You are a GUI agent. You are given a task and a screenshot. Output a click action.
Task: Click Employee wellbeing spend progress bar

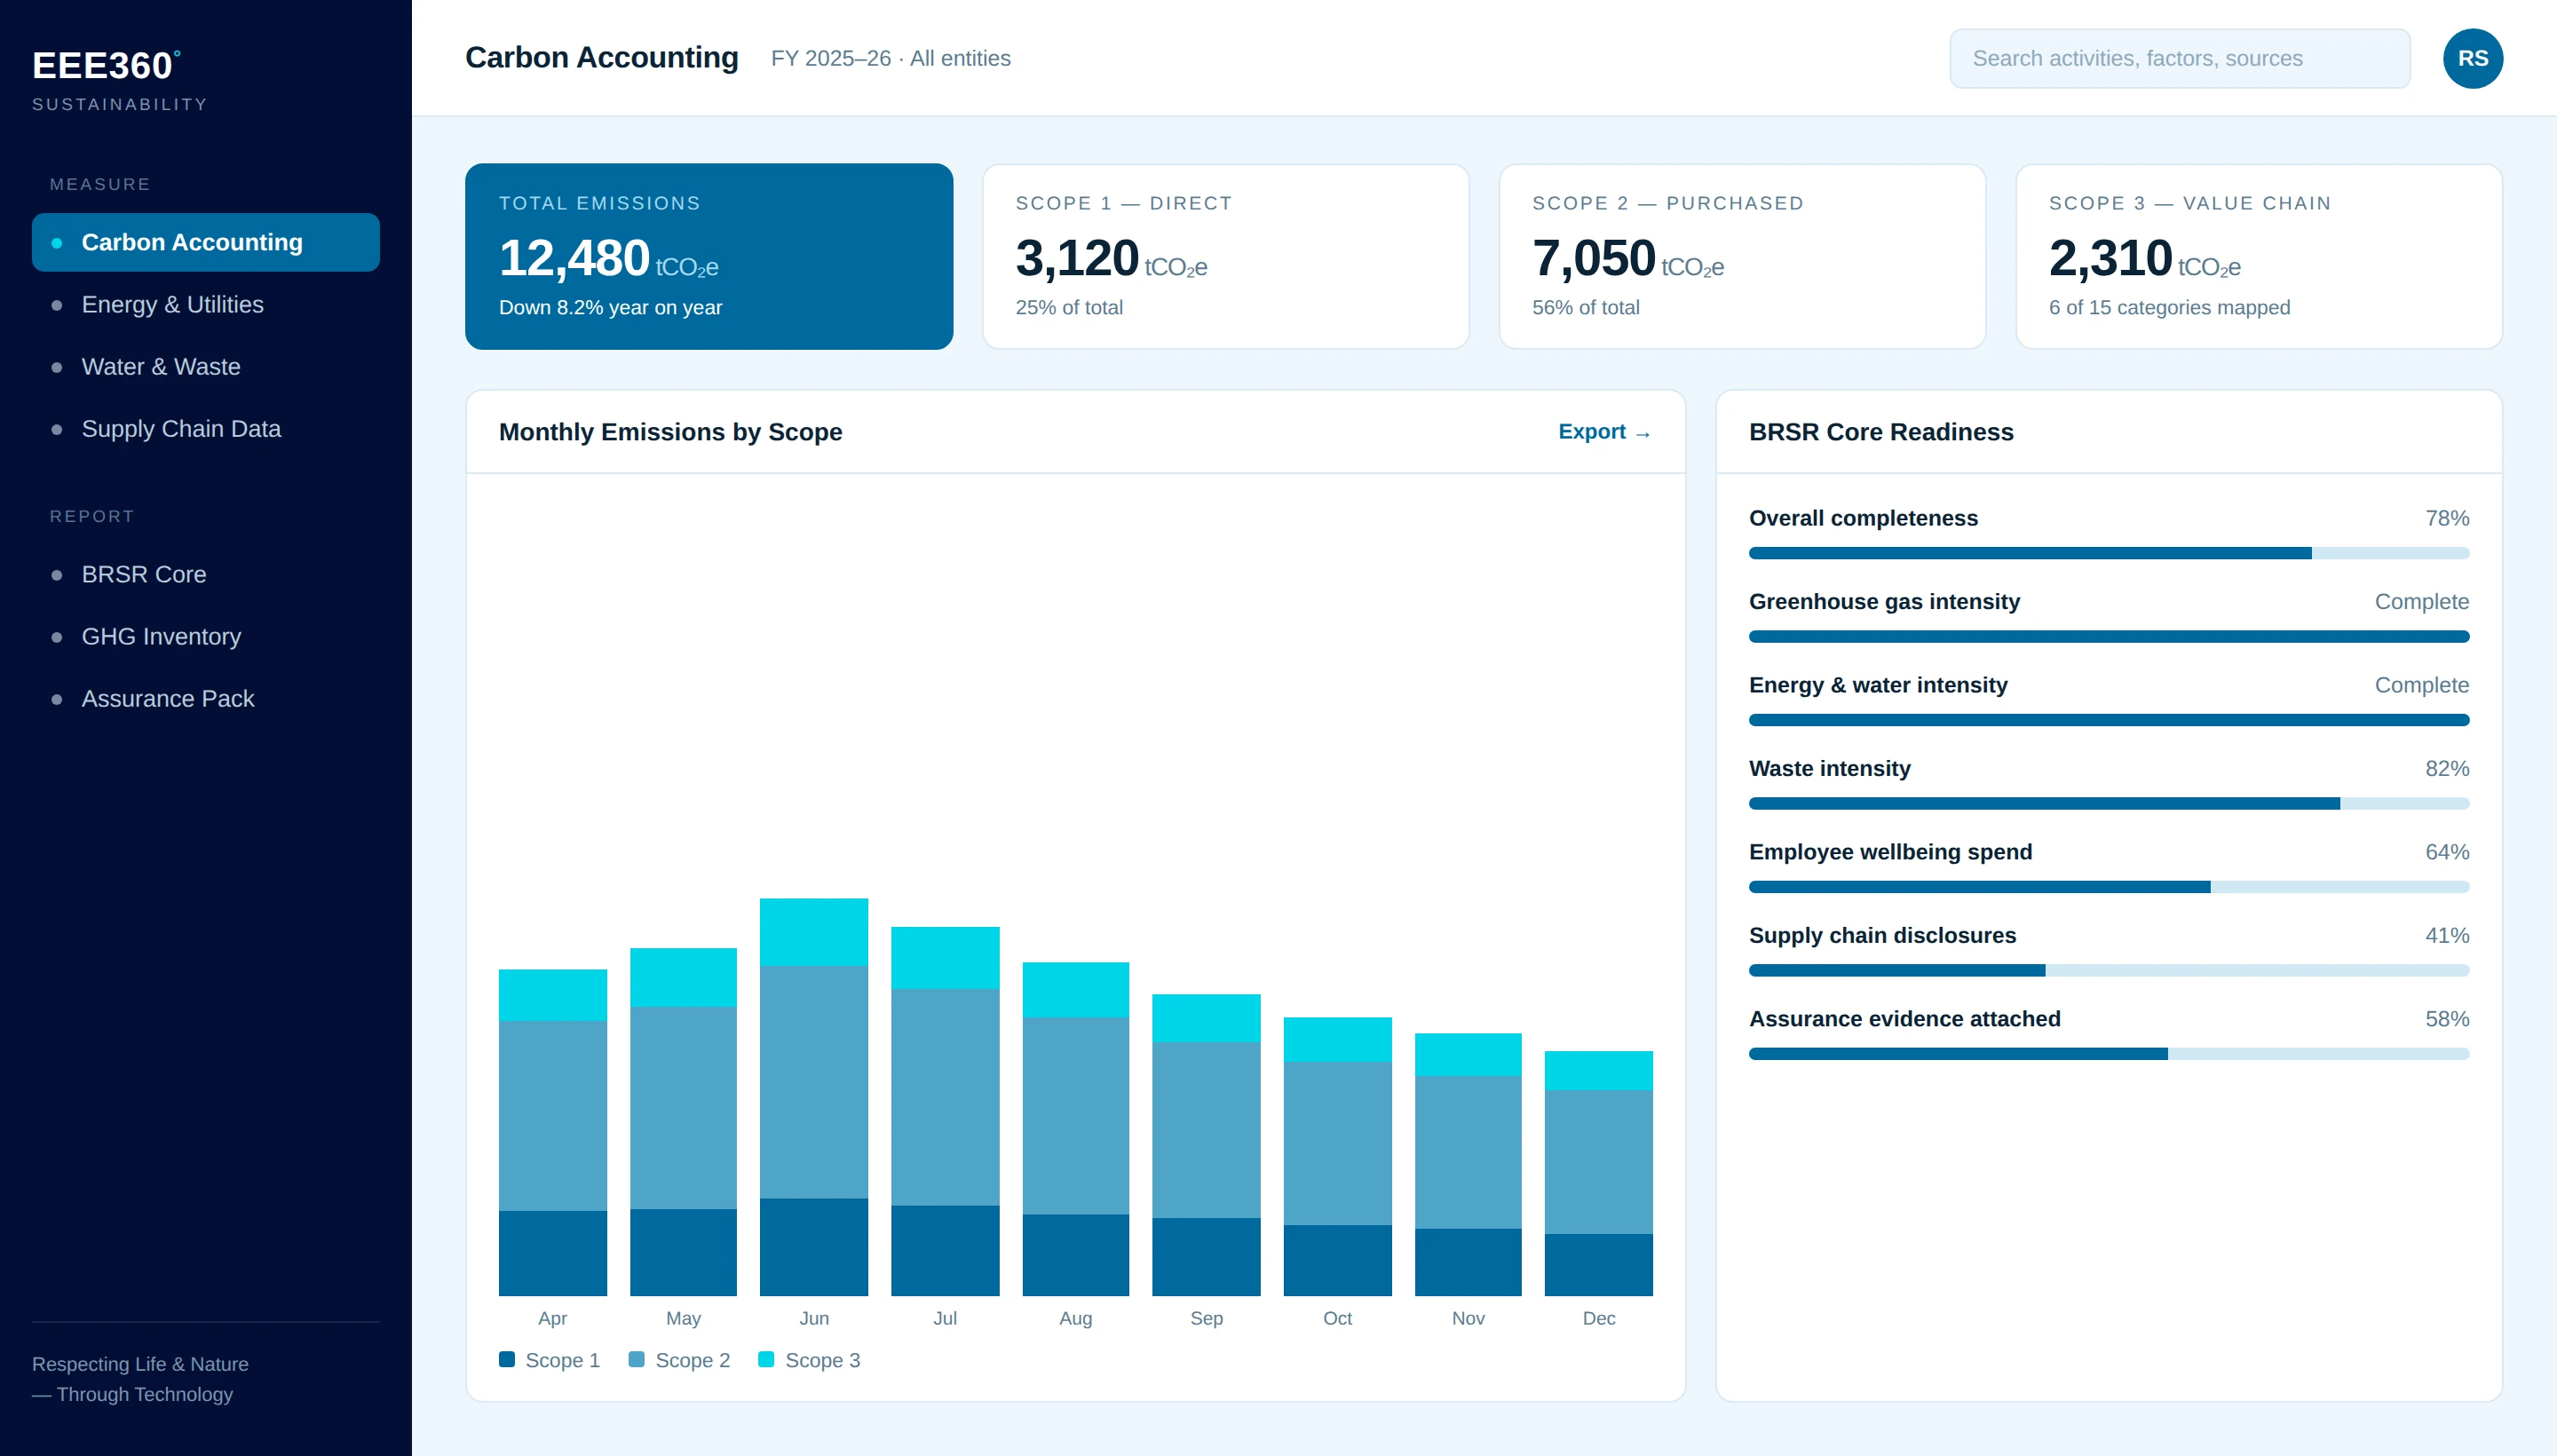(x=2108, y=887)
